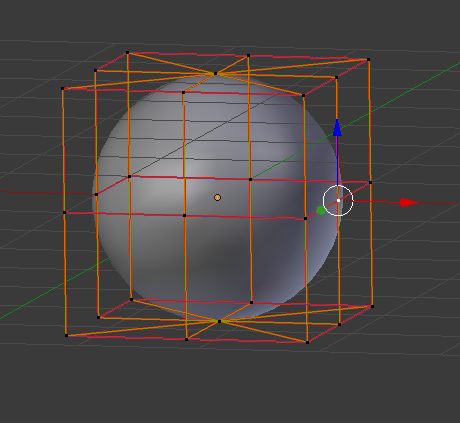Select lattice's back top-left corner vertex
This screenshot has width=460, height=423.
(127, 53)
